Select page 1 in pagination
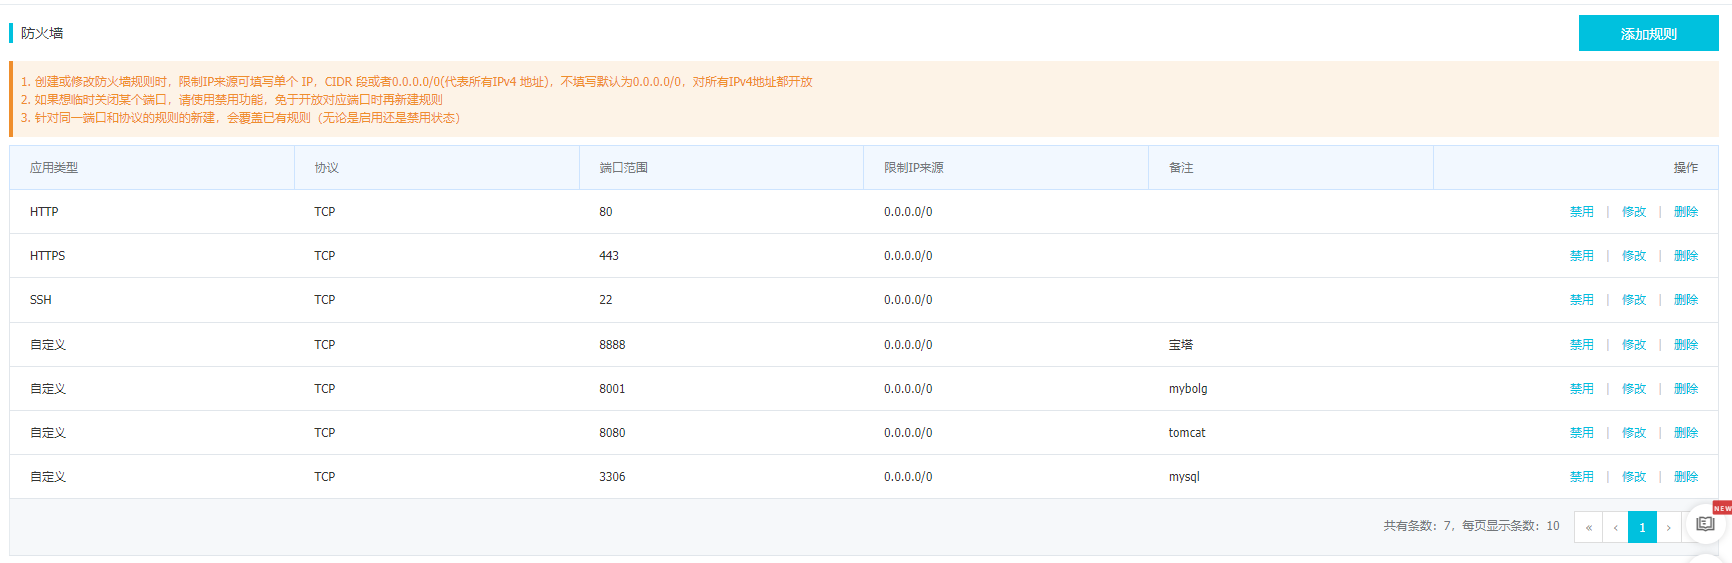The height and width of the screenshot is (563, 1732). point(1642,527)
